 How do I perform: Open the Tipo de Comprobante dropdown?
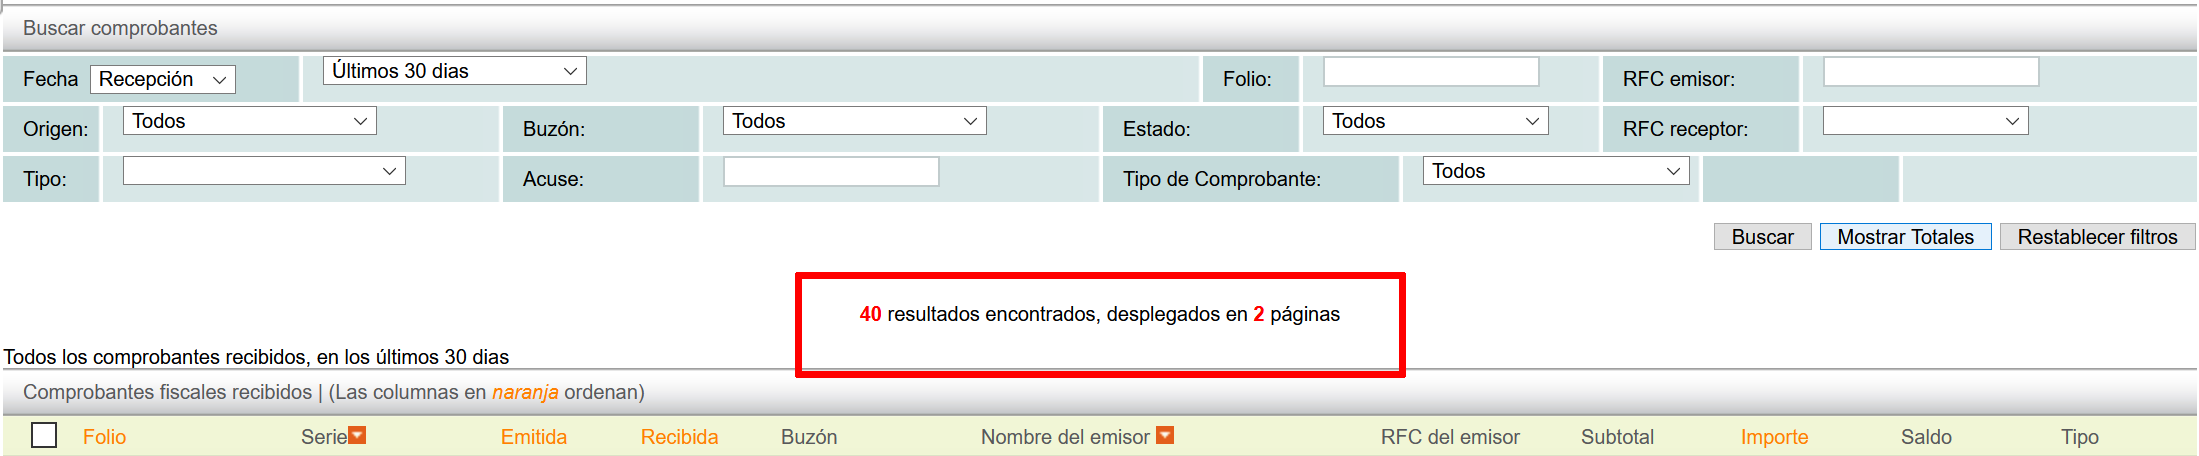1555,171
